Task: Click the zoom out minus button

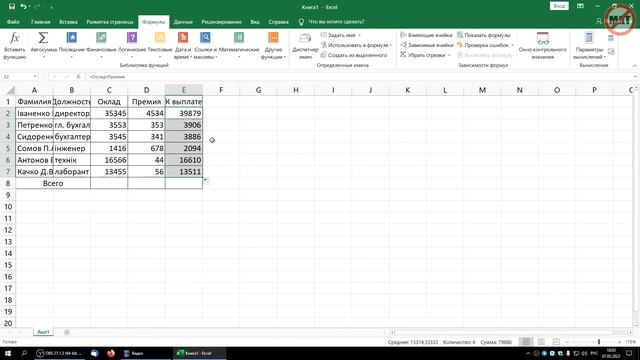Action: [x=567, y=342]
